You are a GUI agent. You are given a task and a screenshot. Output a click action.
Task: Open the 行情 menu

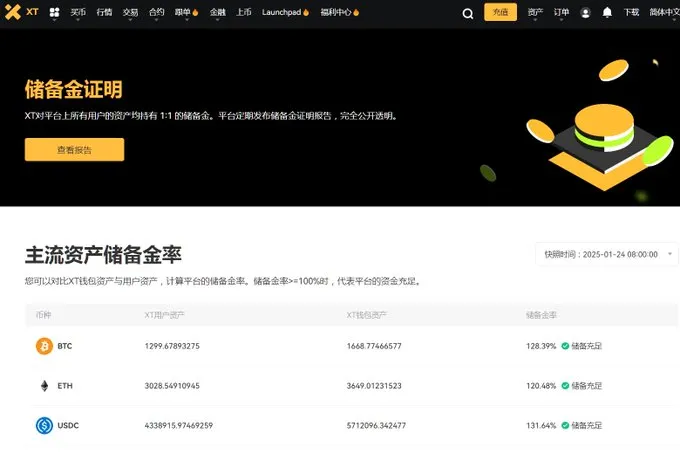(104, 12)
